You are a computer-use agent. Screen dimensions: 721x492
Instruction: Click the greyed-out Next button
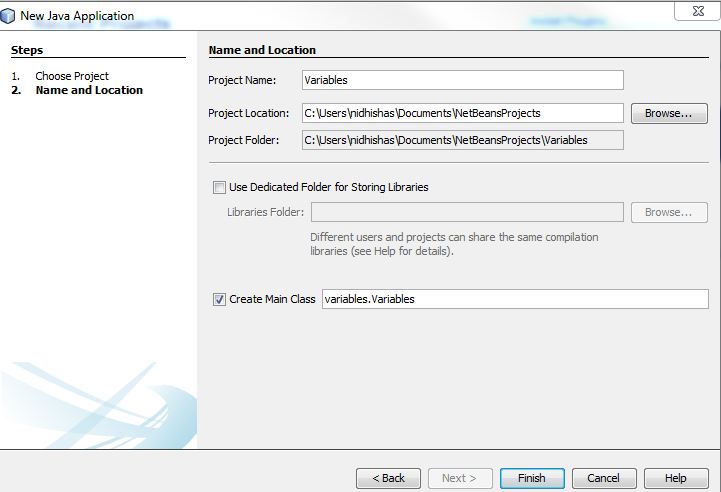point(460,478)
